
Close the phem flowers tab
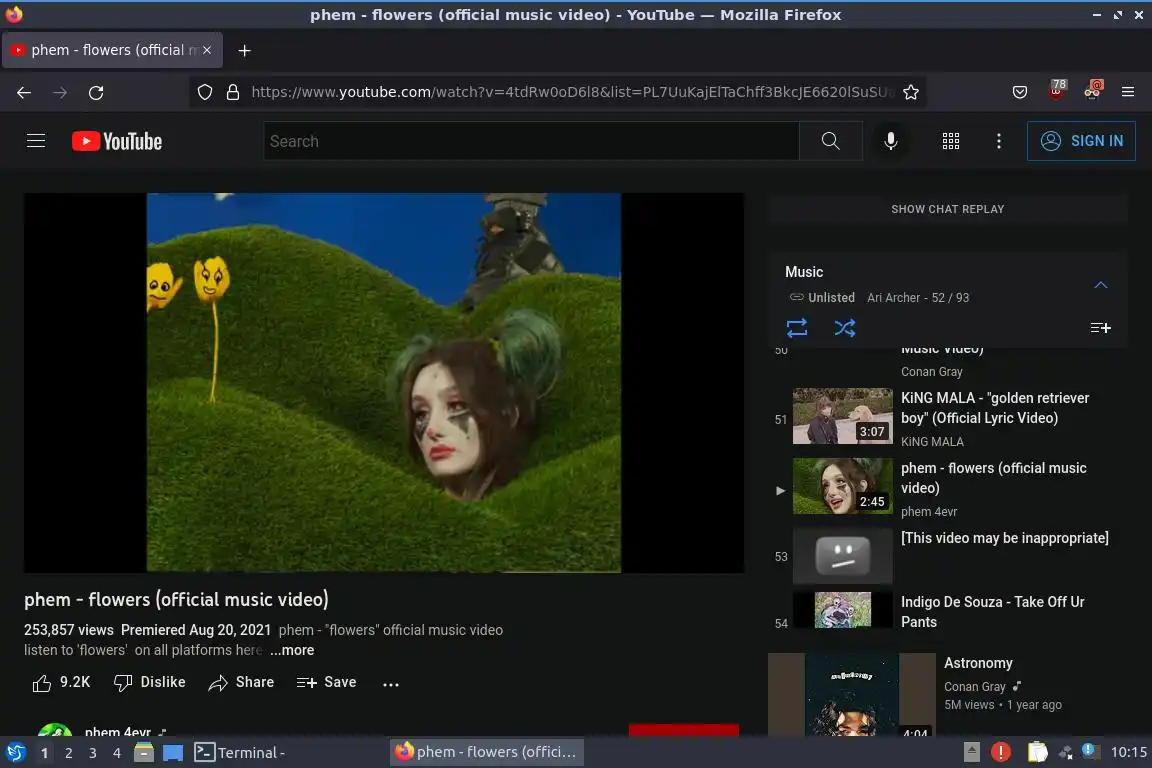click(x=207, y=50)
